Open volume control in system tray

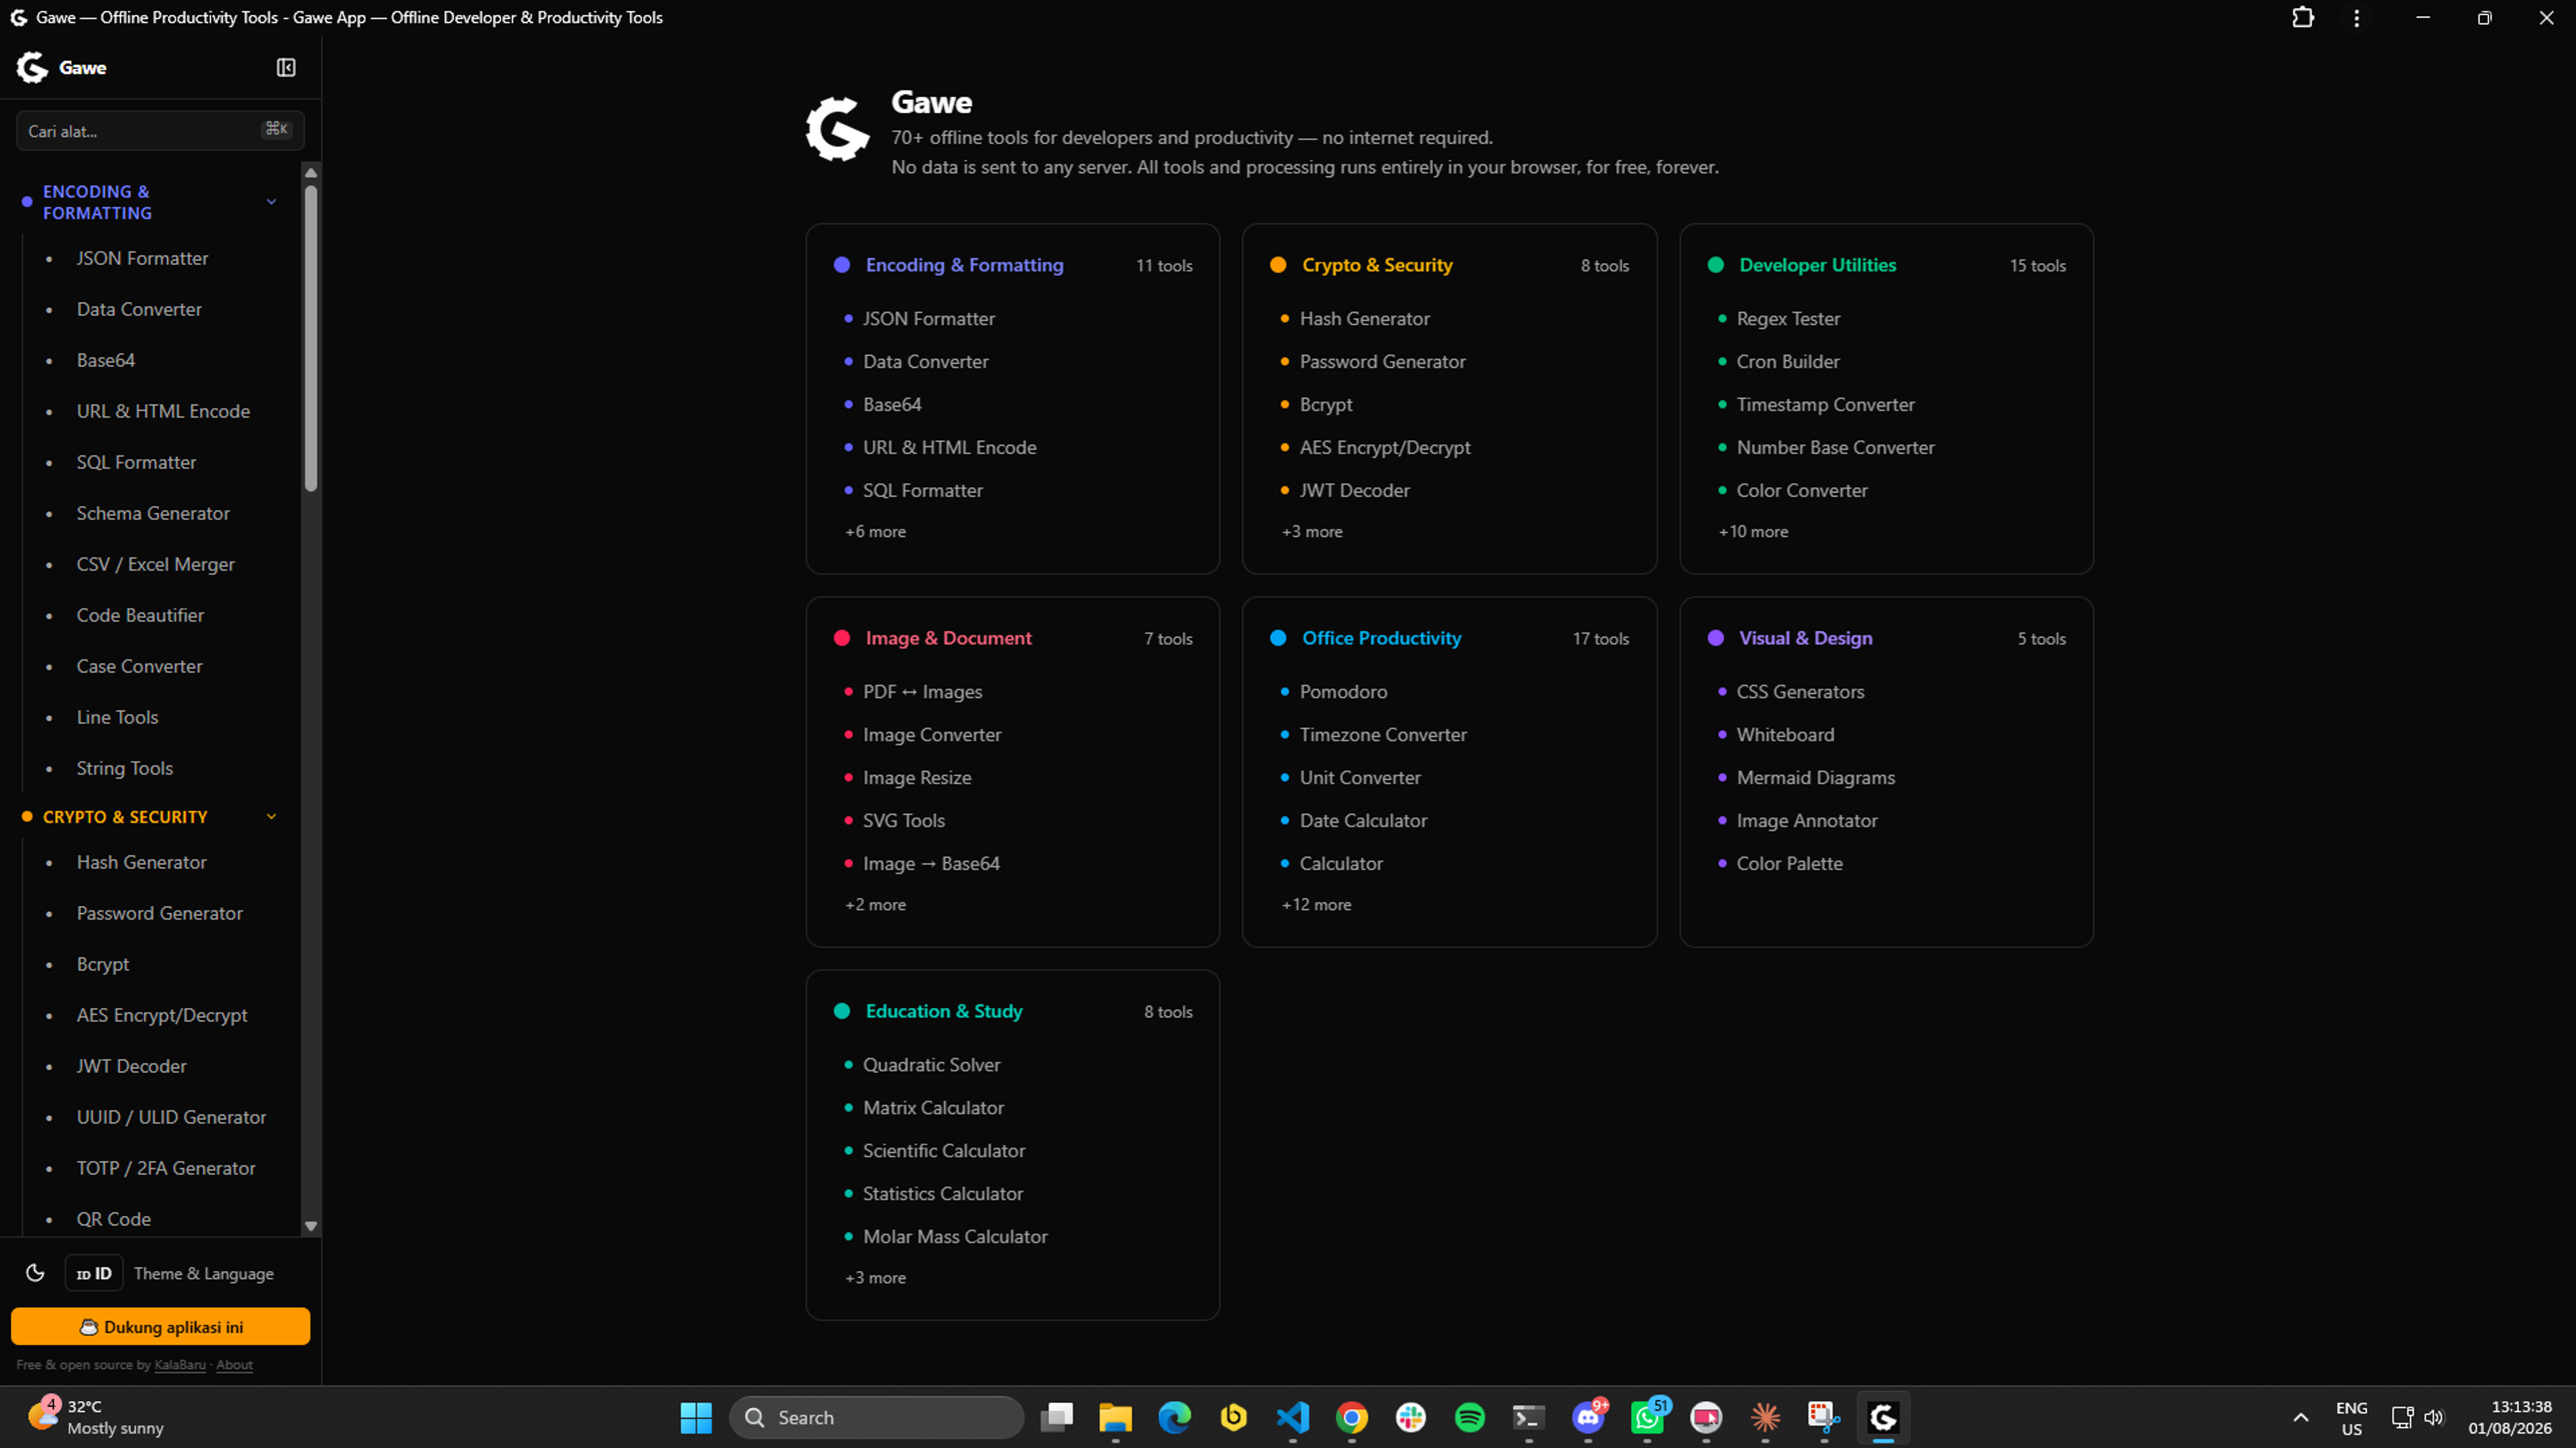pos(2434,1417)
